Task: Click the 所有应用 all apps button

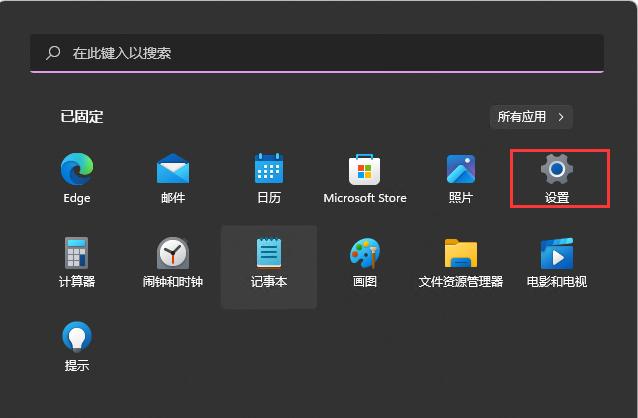Action: pos(531,117)
